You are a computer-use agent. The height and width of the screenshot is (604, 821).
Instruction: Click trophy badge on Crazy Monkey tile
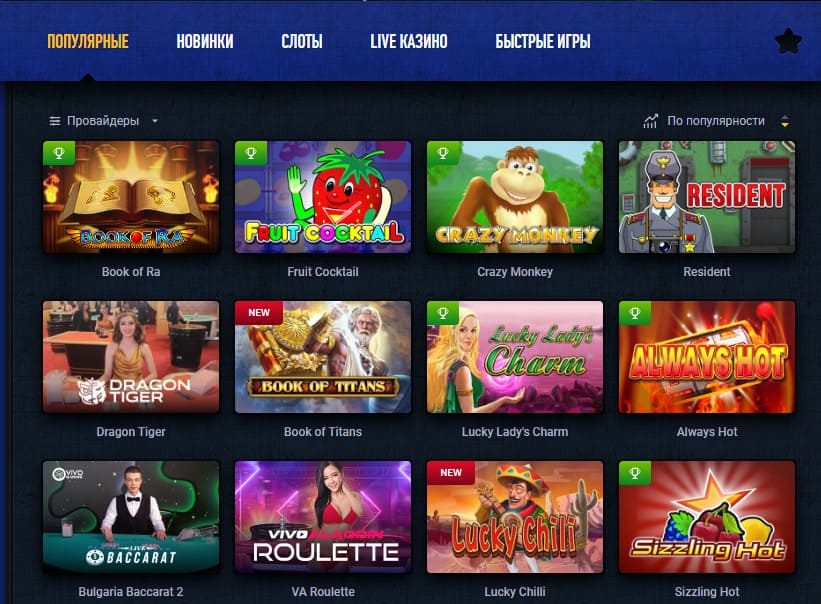coord(443,153)
